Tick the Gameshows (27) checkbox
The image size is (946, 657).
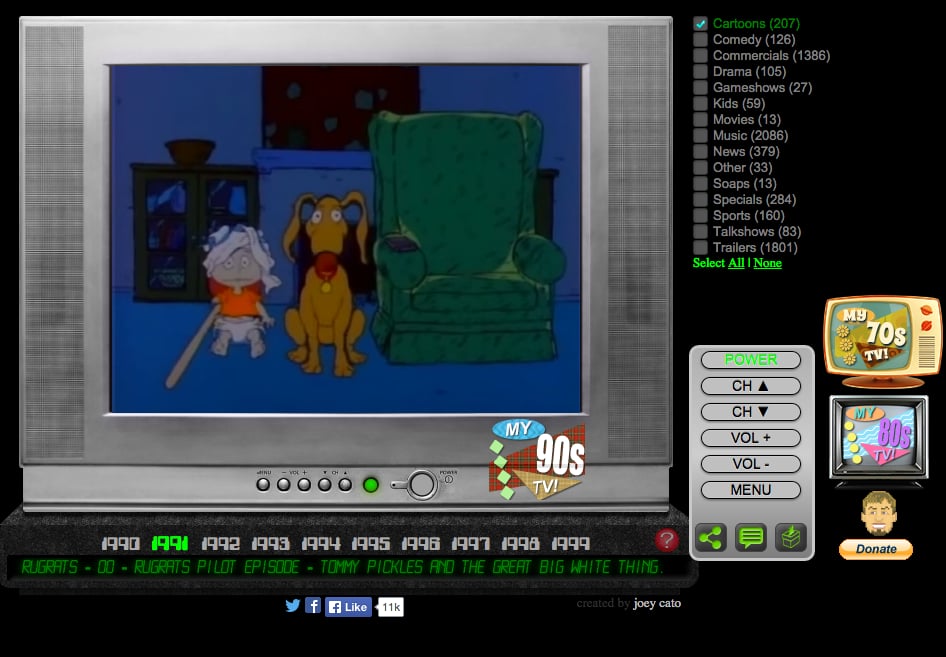tap(700, 87)
